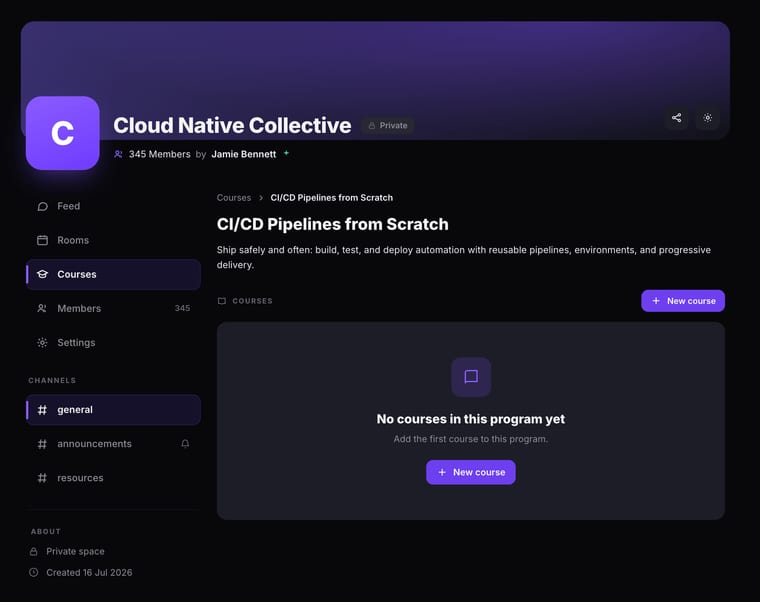Click the empty-state book icon
760x602 pixels.
tap(471, 377)
